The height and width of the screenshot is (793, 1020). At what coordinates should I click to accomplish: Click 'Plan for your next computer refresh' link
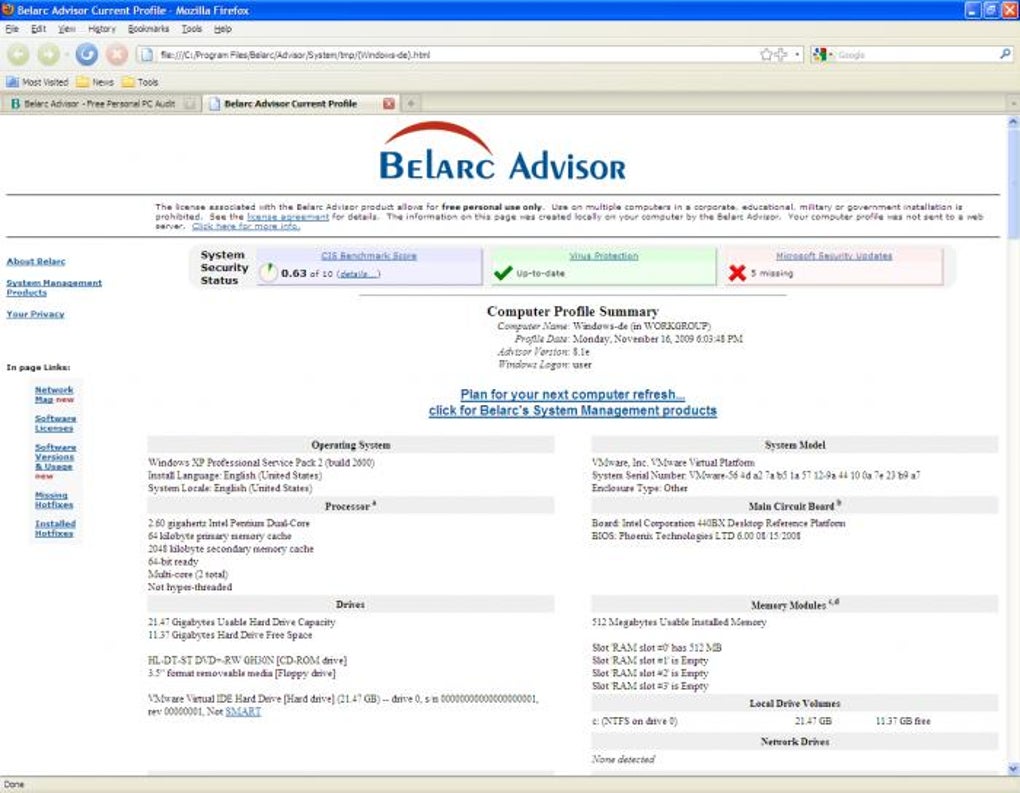(572, 395)
